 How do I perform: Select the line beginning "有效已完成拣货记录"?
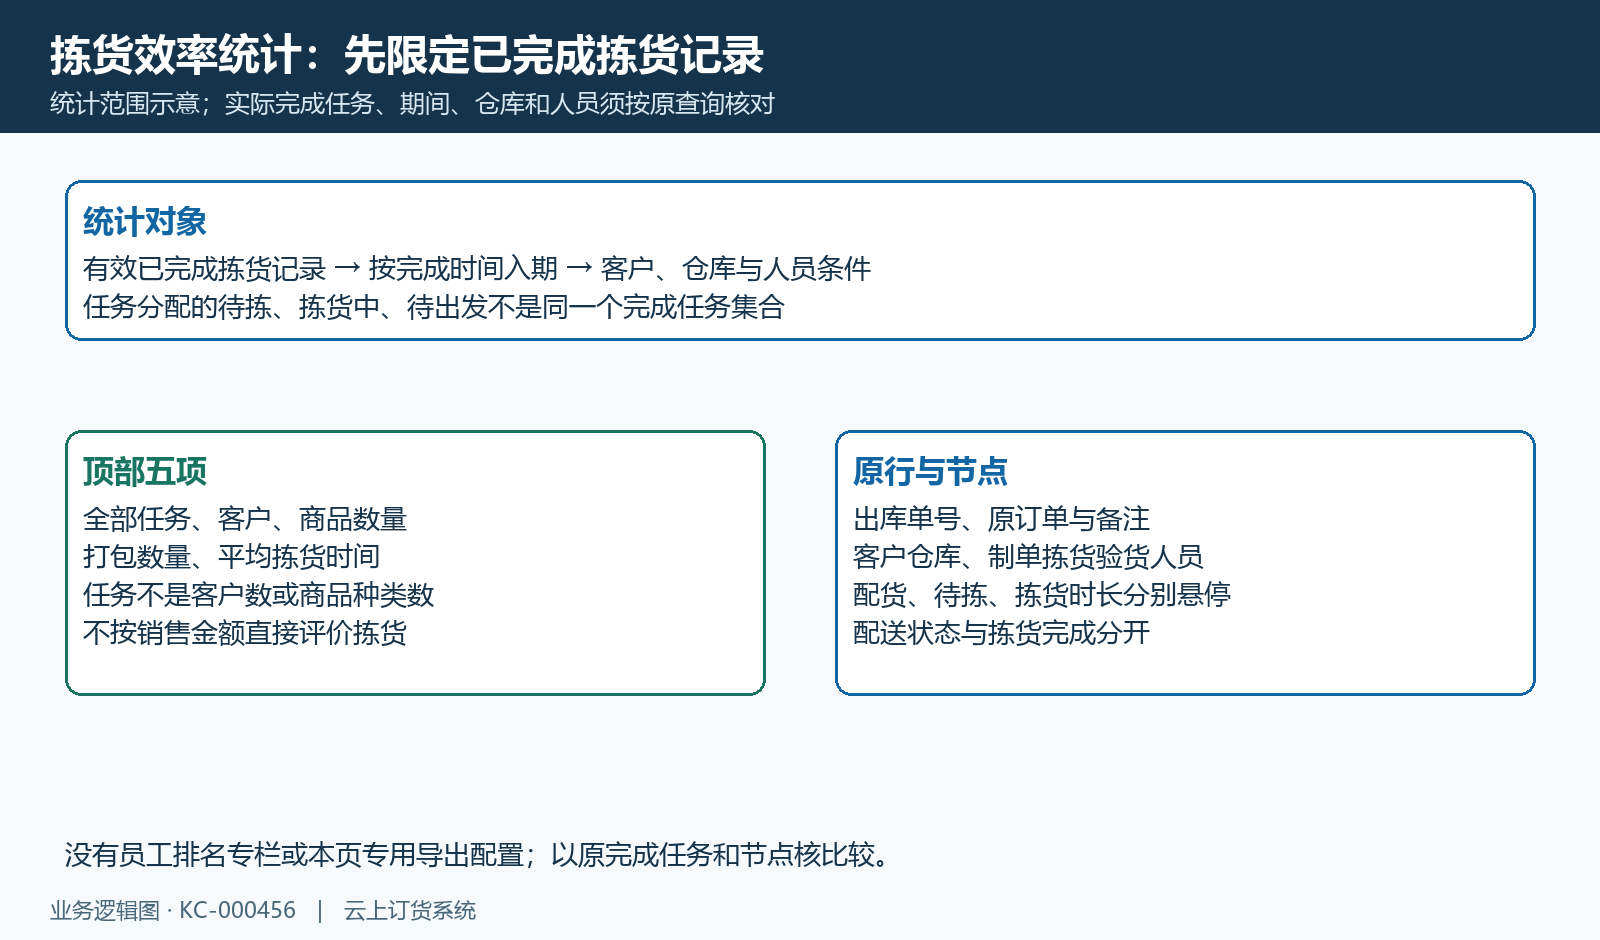click(x=477, y=269)
